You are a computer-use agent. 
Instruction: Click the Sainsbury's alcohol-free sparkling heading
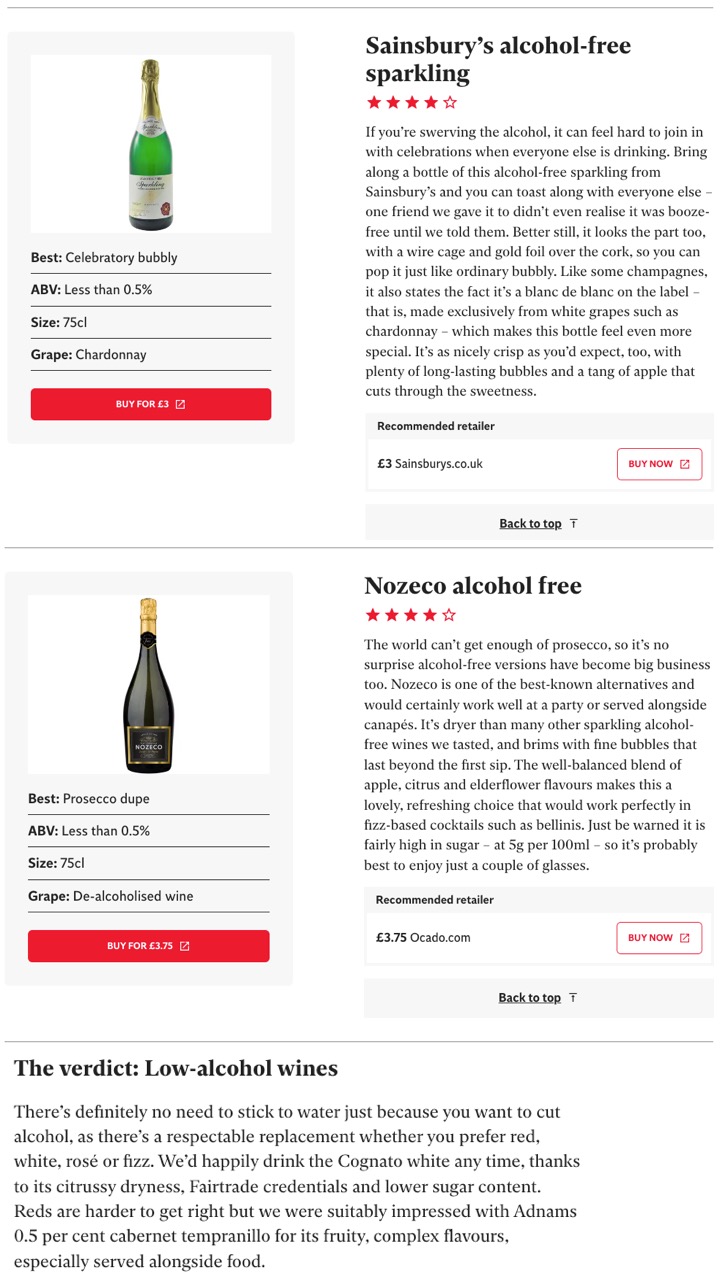point(497,59)
